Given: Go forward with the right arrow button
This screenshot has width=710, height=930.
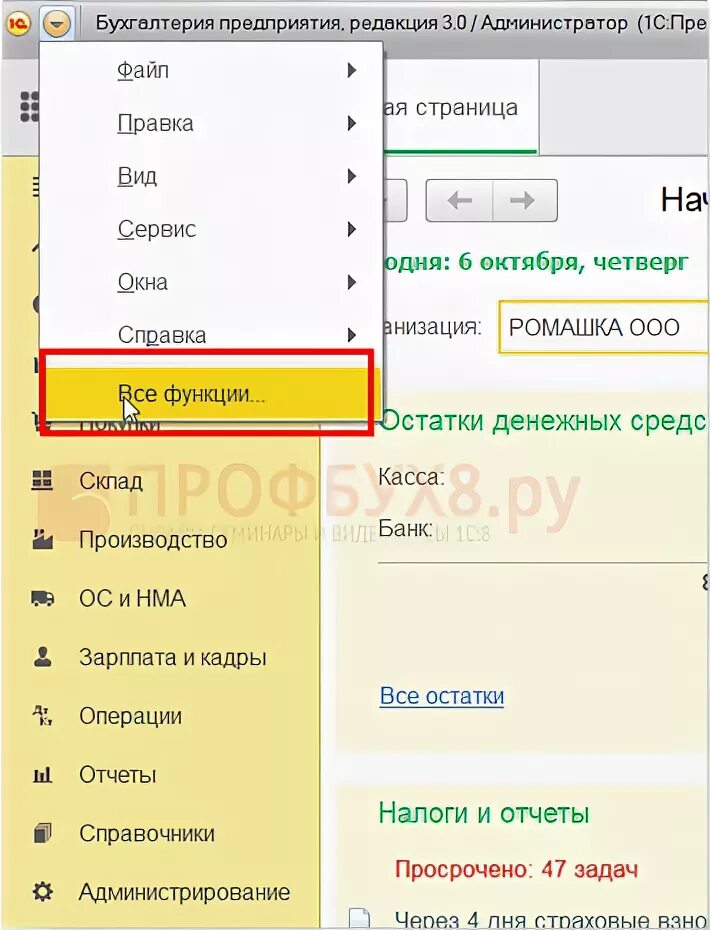Looking at the screenshot, I should [524, 200].
